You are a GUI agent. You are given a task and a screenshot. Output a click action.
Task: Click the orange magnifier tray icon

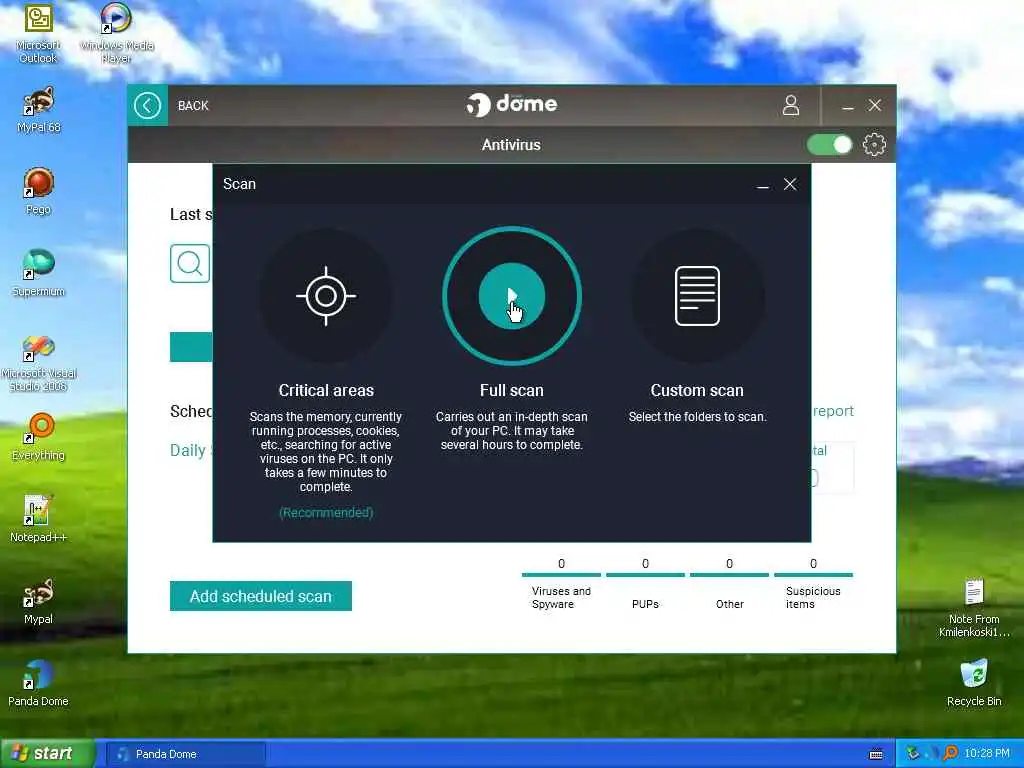(950, 754)
